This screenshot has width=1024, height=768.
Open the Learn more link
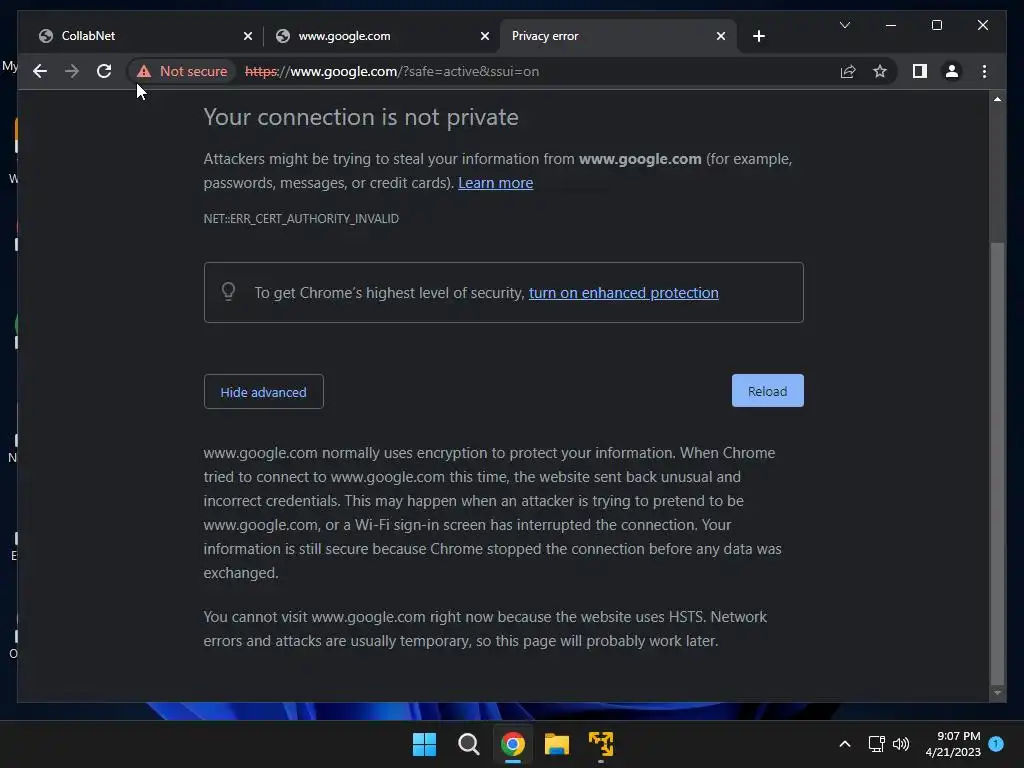click(x=496, y=183)
